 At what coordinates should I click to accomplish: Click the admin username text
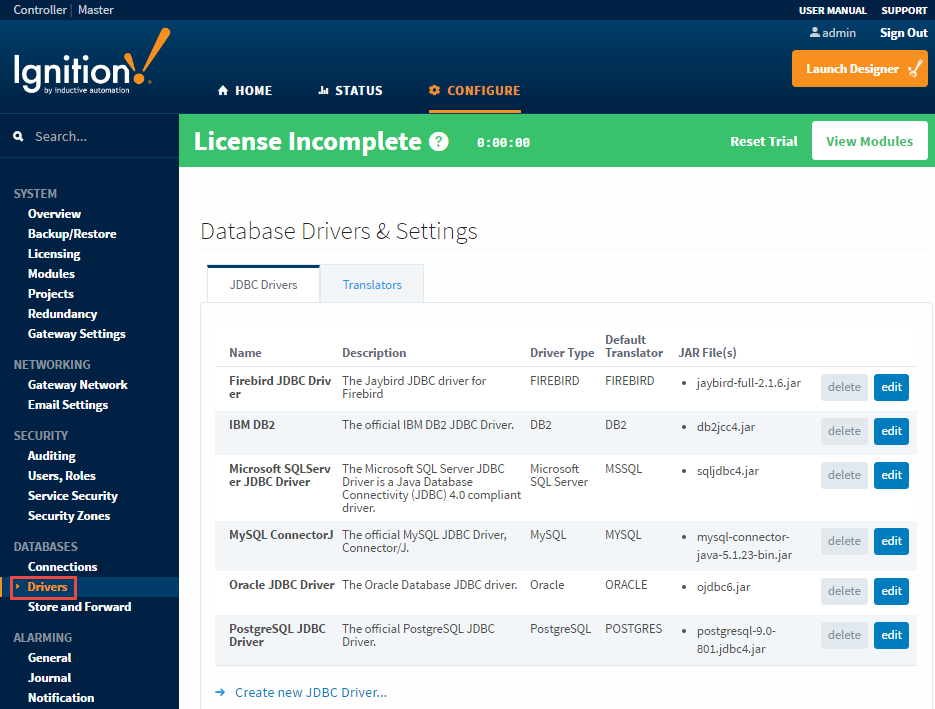838,33
